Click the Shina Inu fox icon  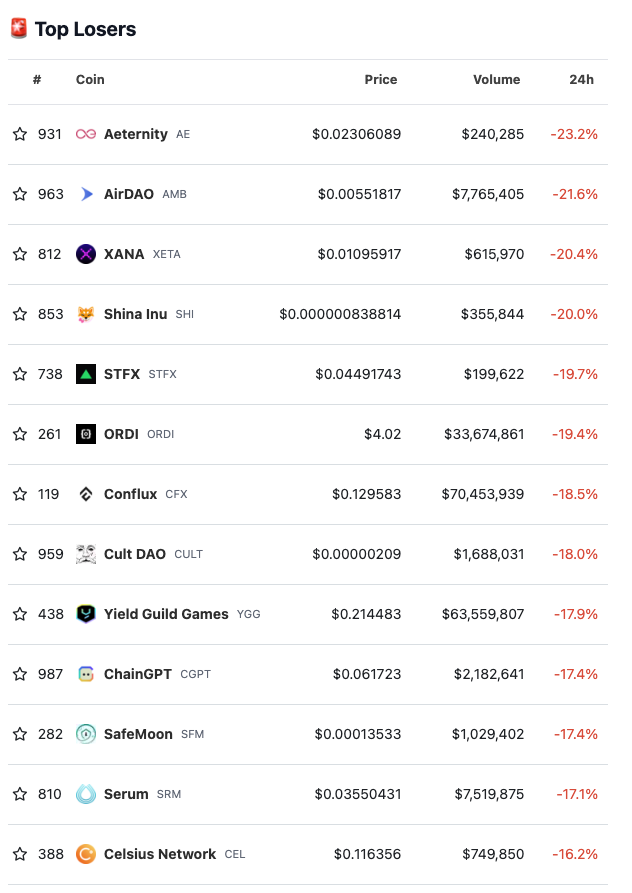click(86, 314)
